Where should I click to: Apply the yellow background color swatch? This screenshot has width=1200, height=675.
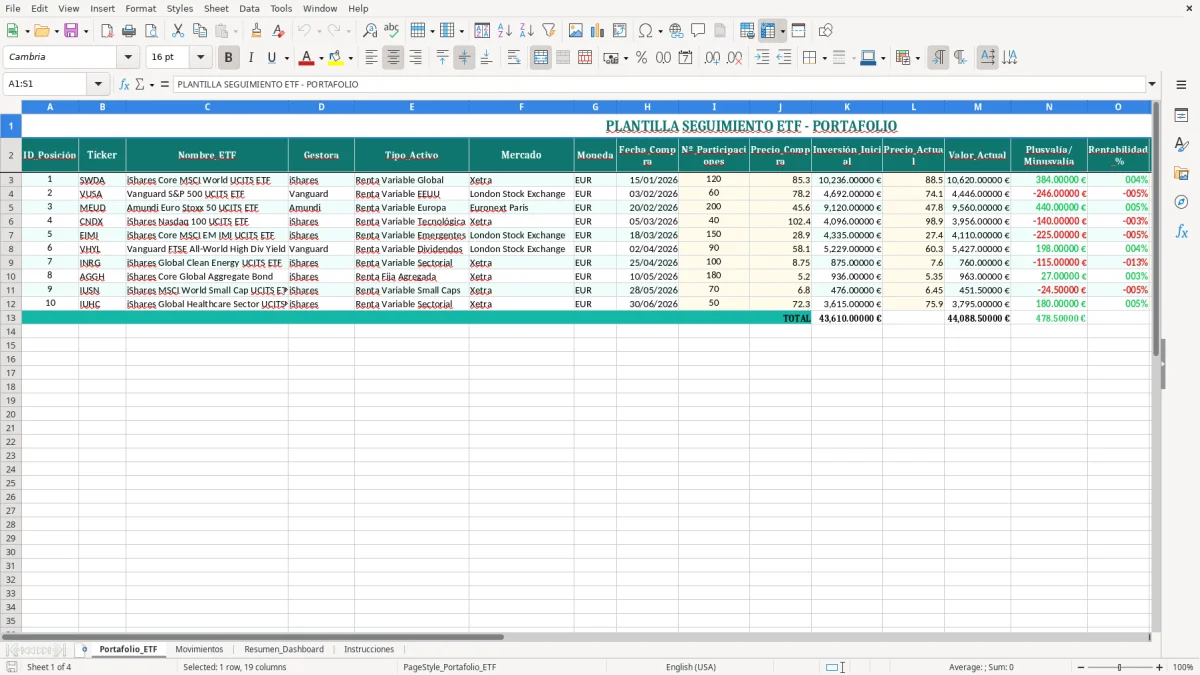pyautogui.click(x=336, y=58)
